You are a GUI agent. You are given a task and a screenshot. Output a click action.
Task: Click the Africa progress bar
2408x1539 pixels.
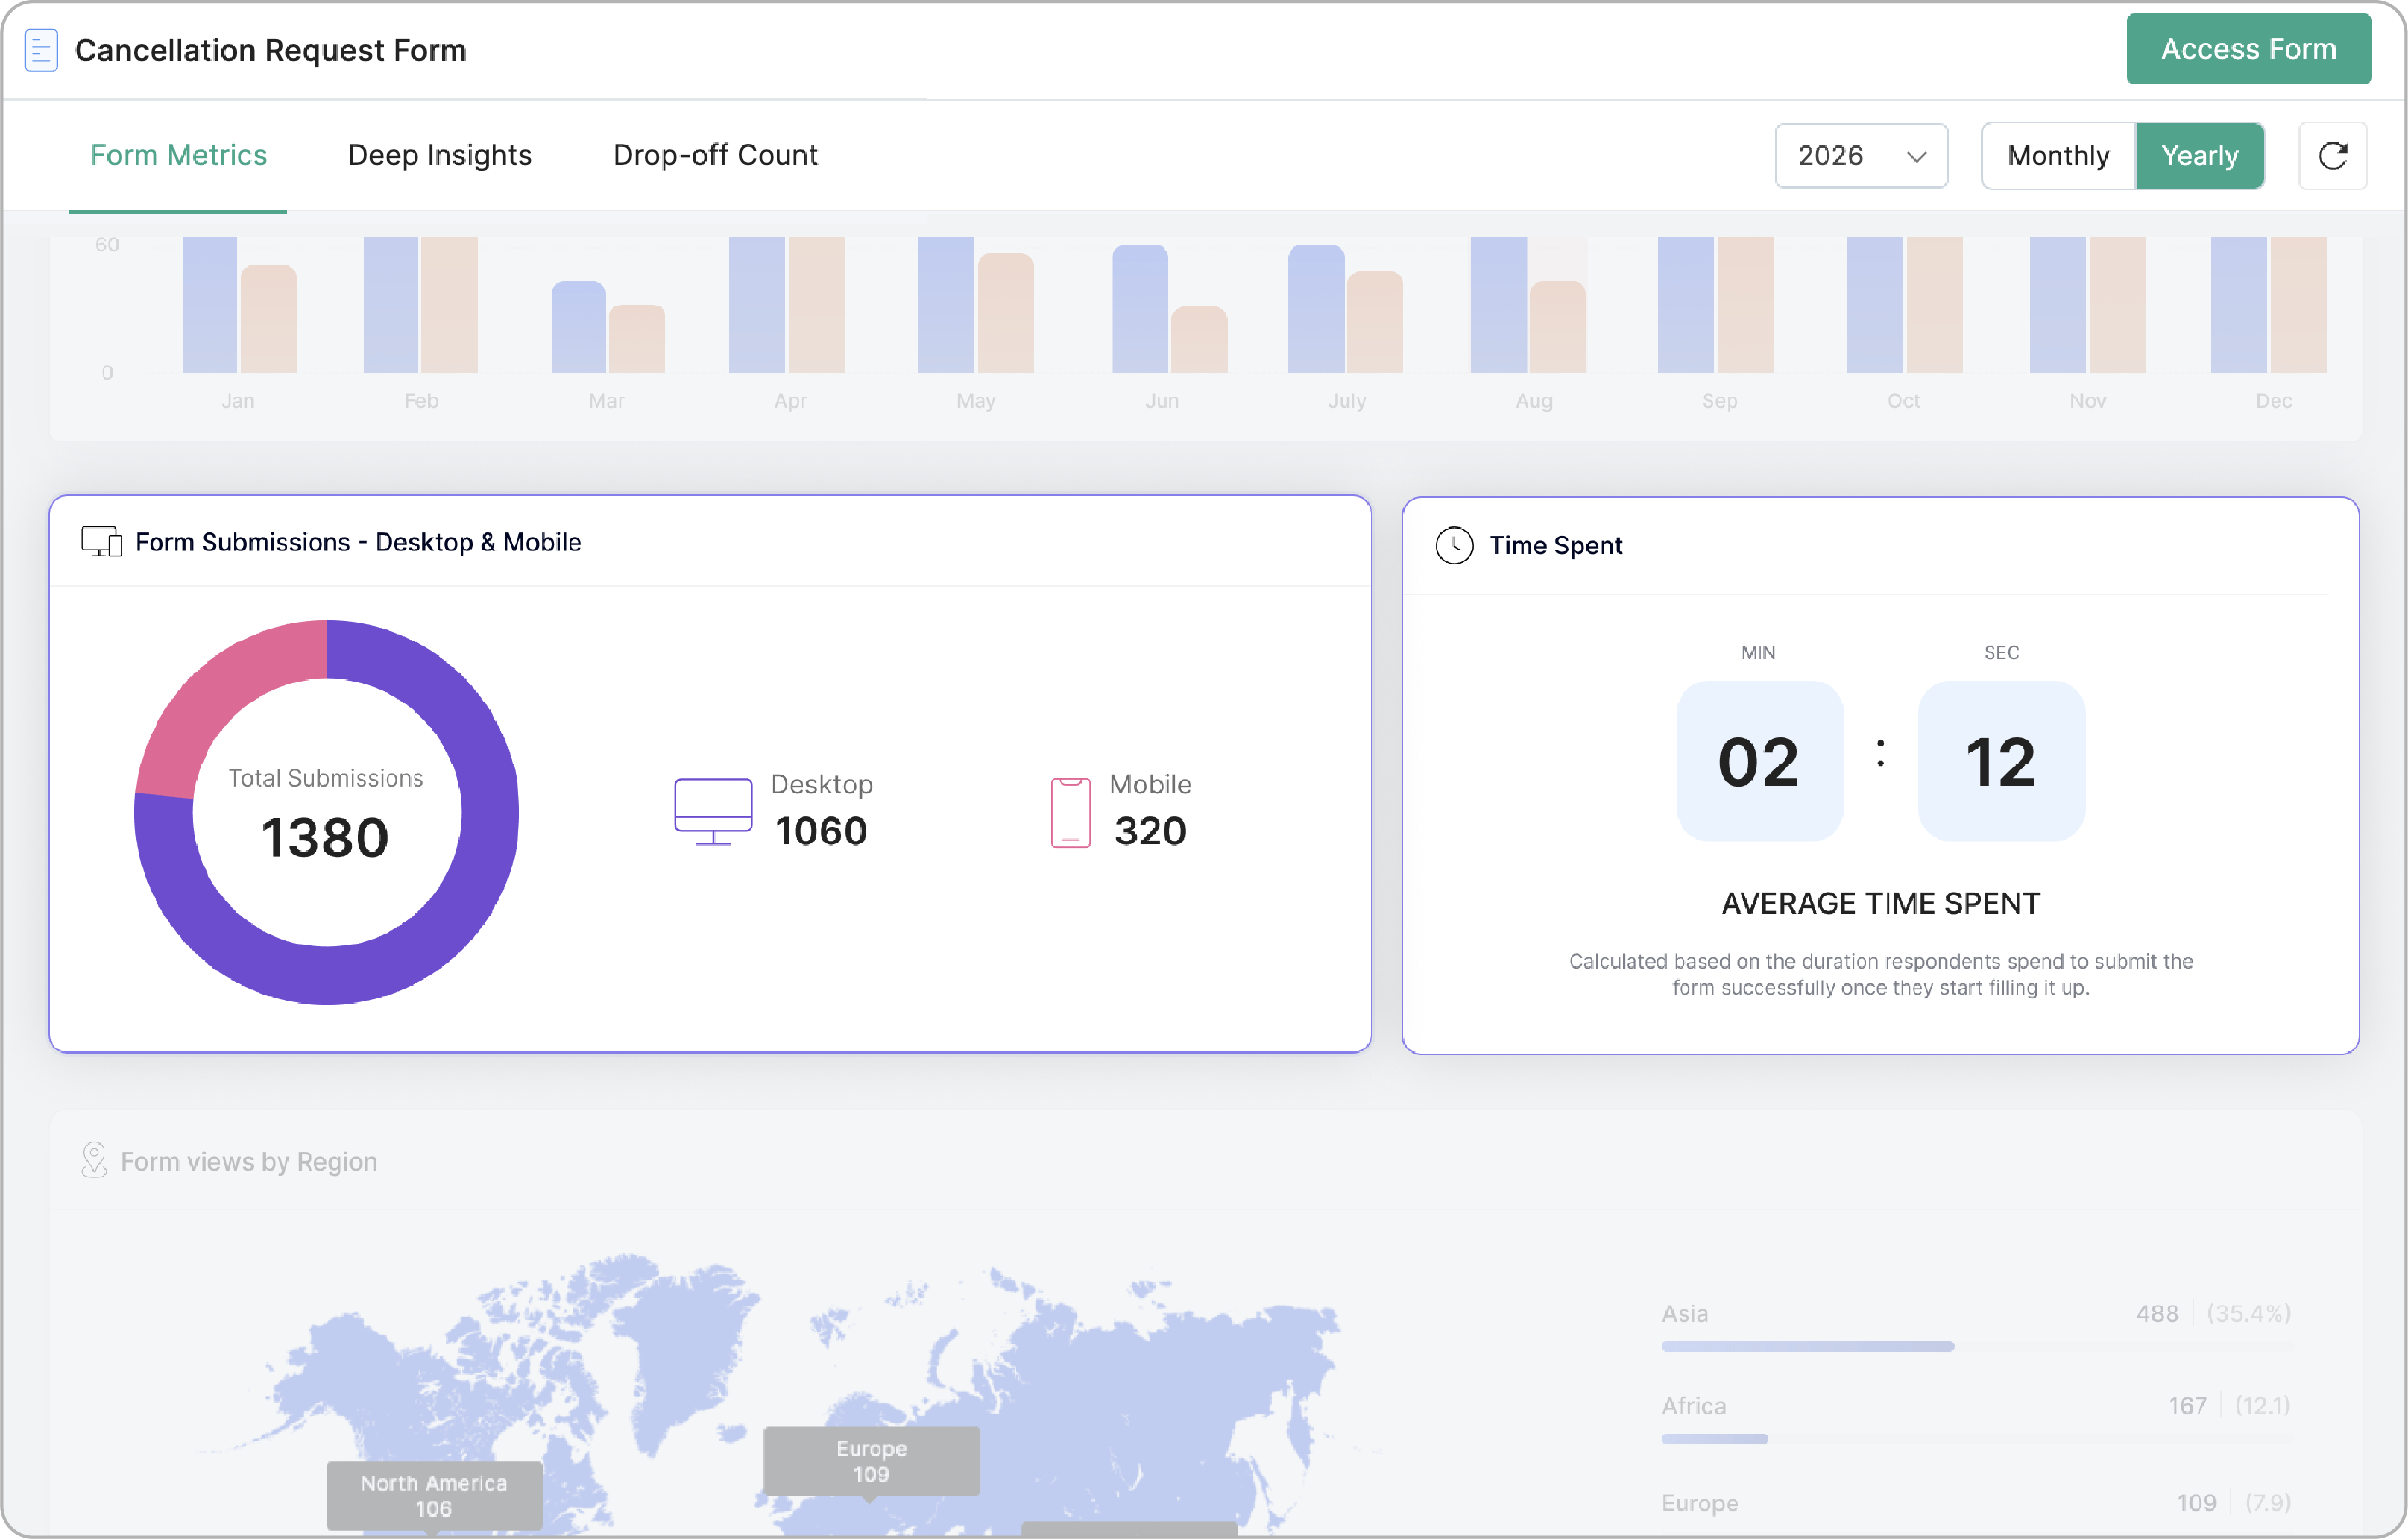(x=1976, y=1438)
